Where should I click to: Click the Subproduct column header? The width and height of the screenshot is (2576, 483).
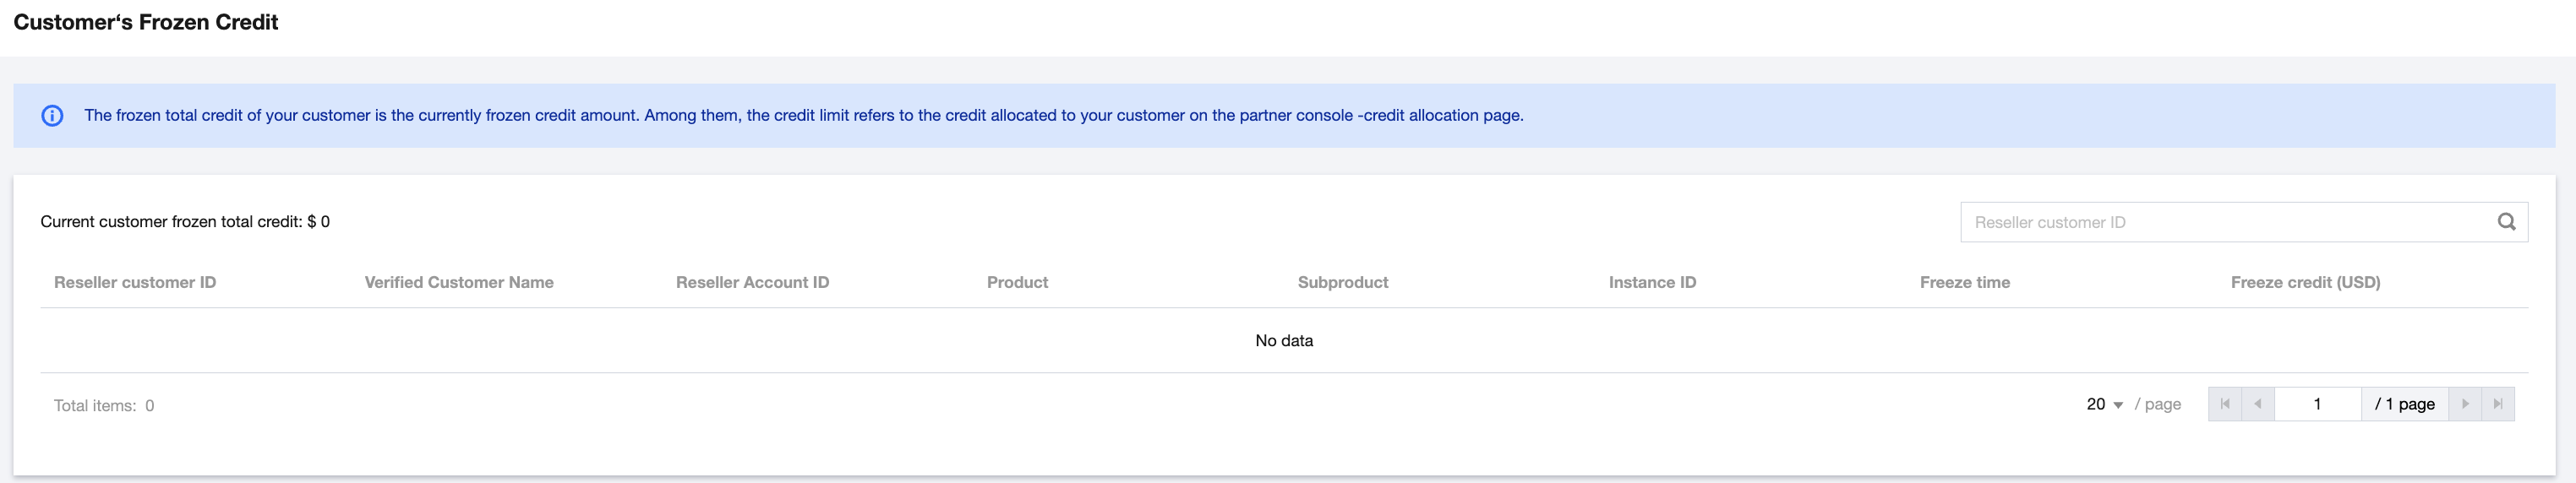point(1342,282)
